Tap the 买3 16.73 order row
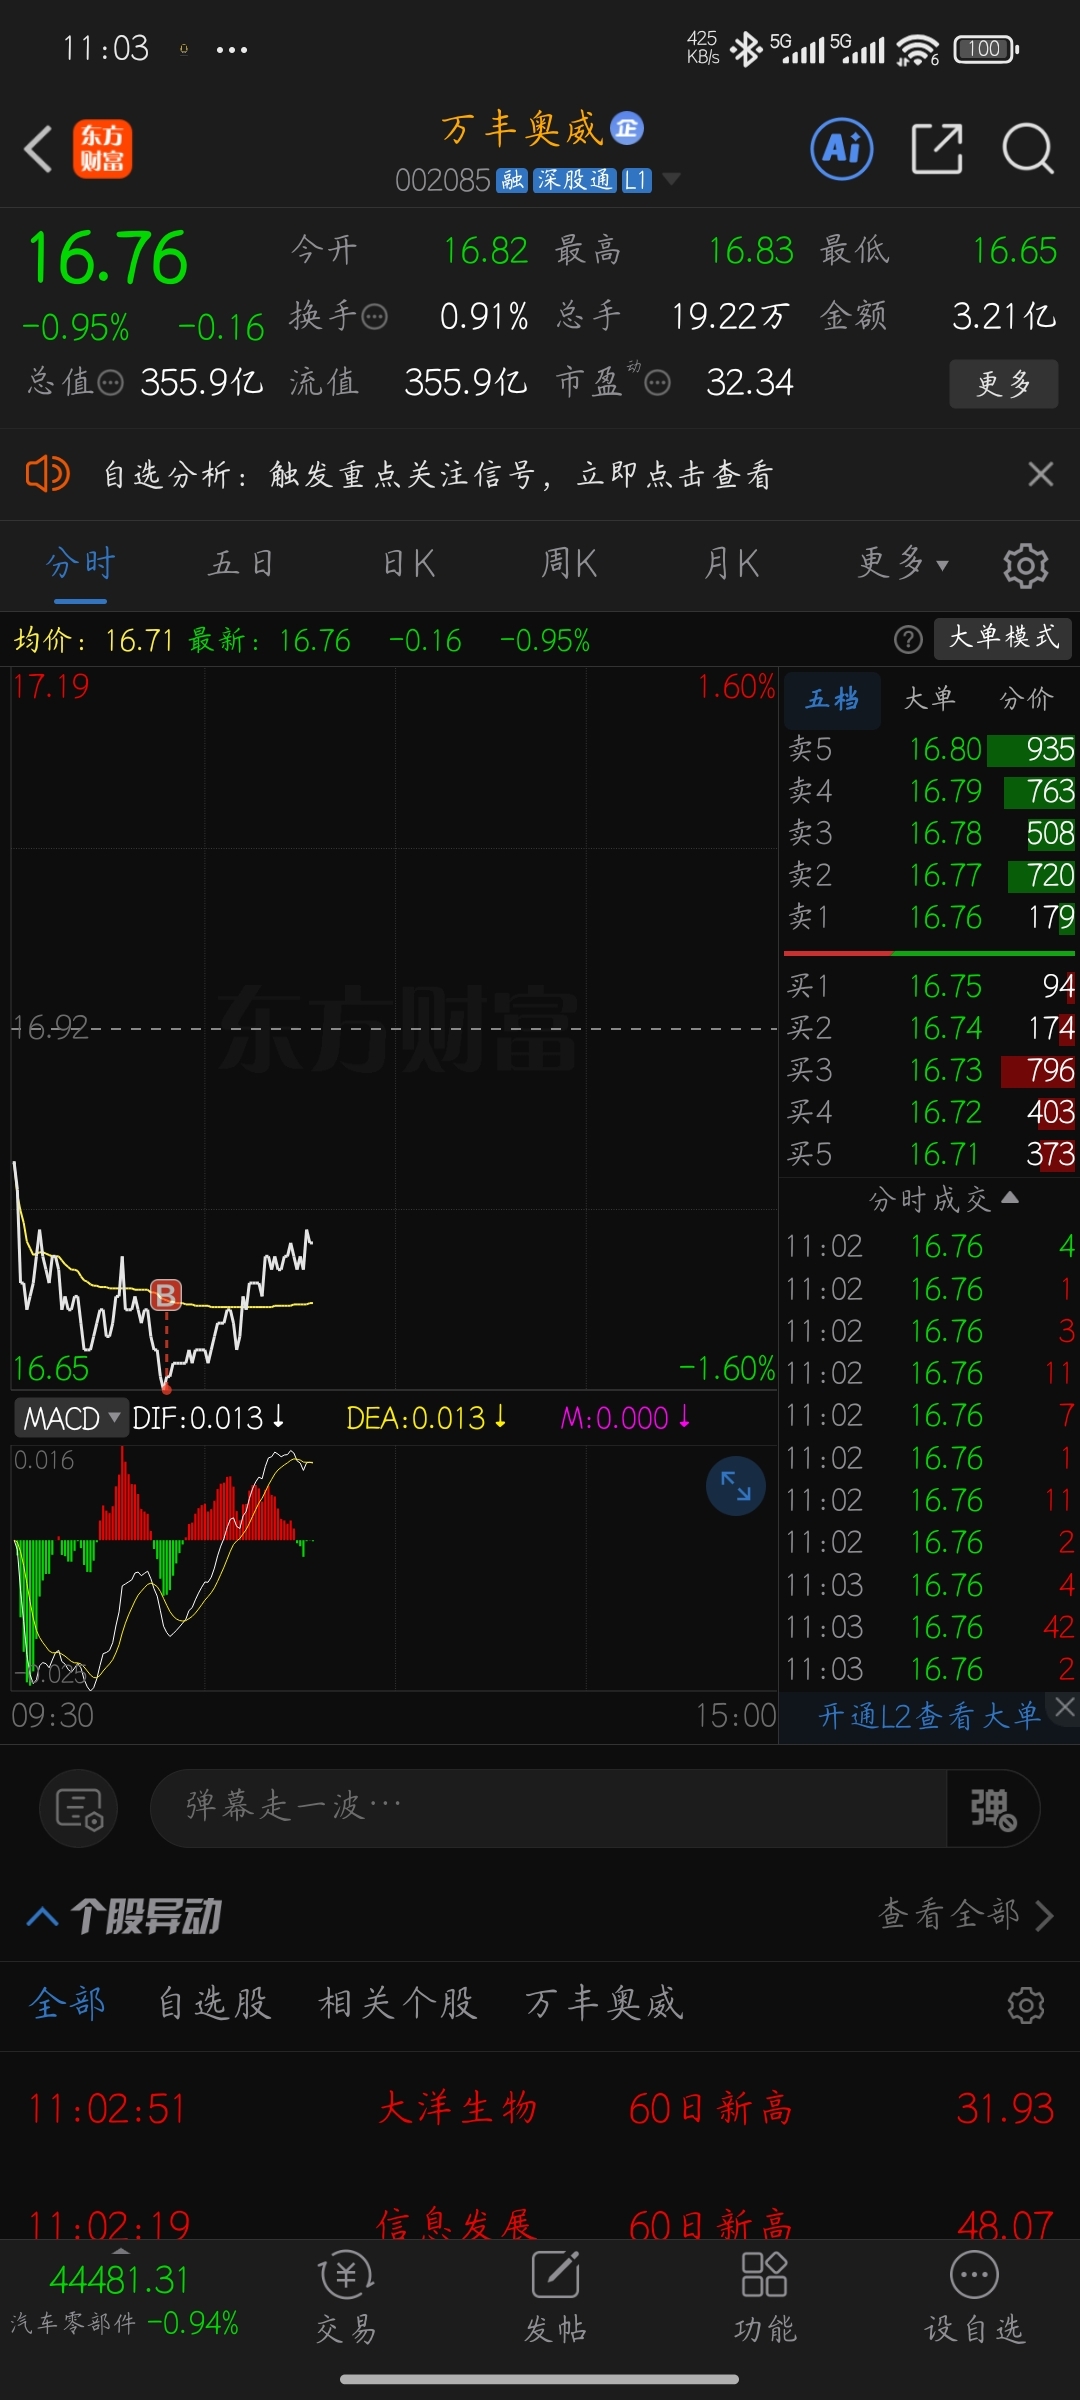This screenshot has width=1080, height=2400. point(930,1070)
